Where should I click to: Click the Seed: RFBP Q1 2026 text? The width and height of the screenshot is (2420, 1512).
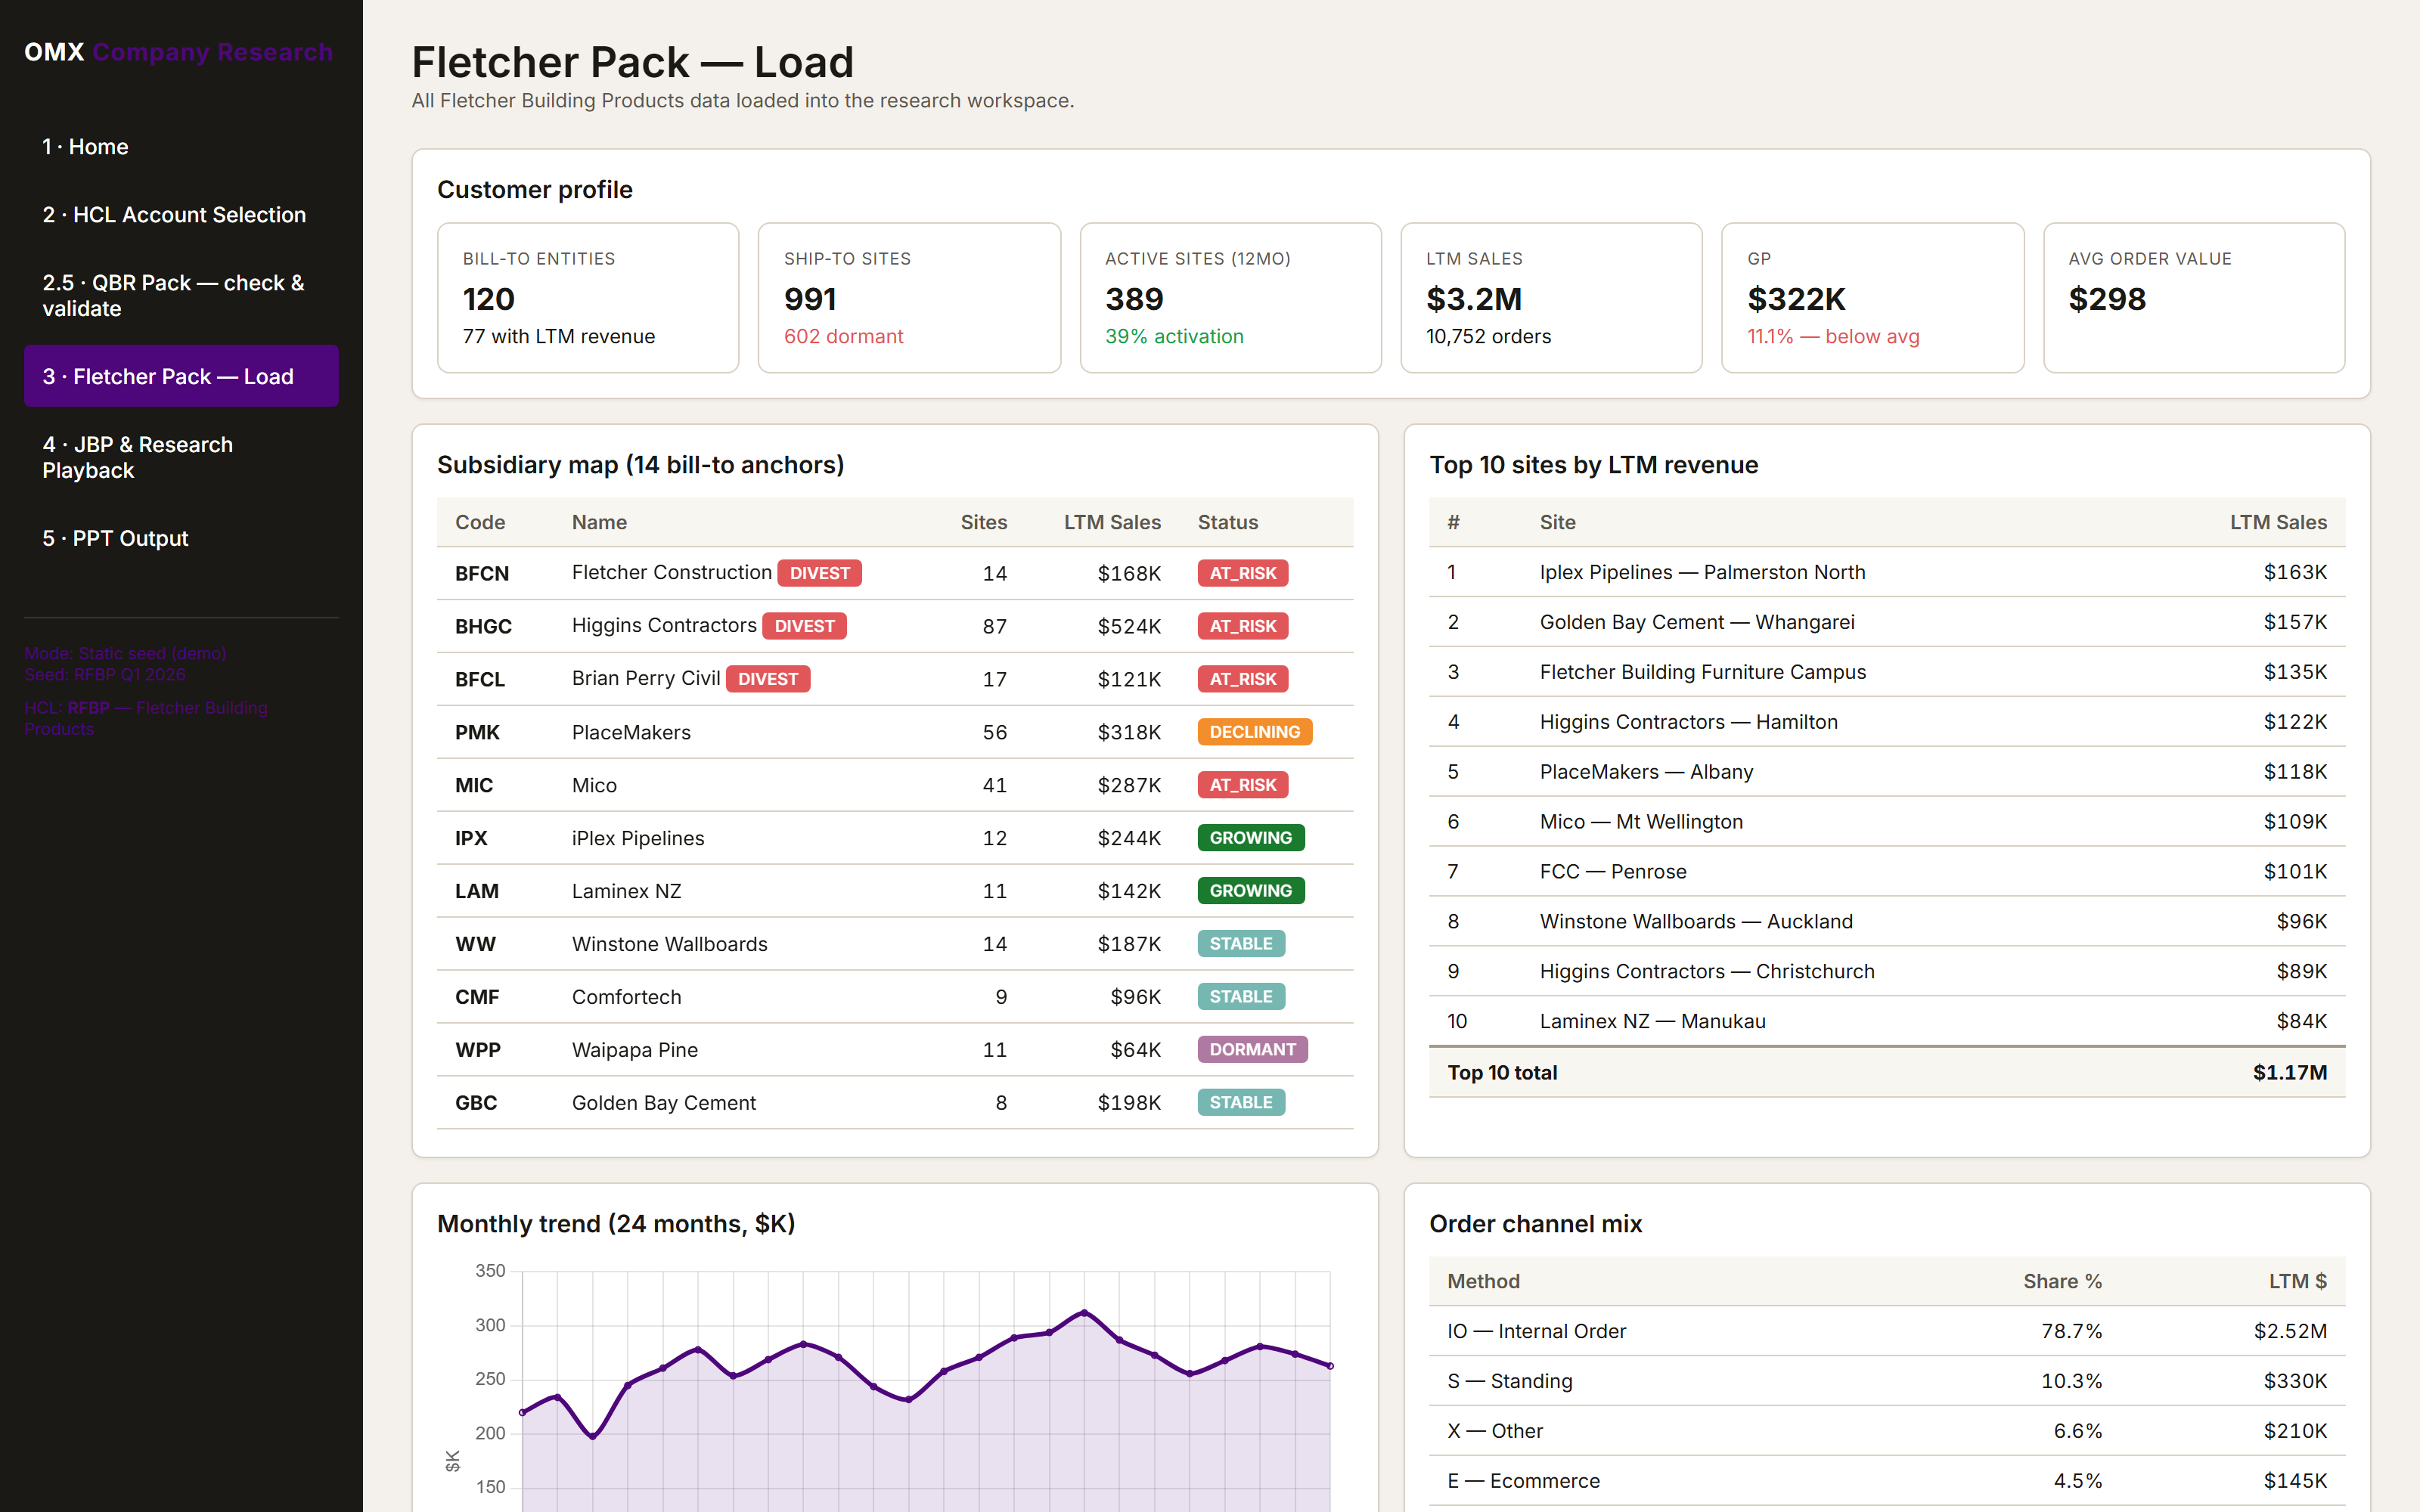[105, 675]
